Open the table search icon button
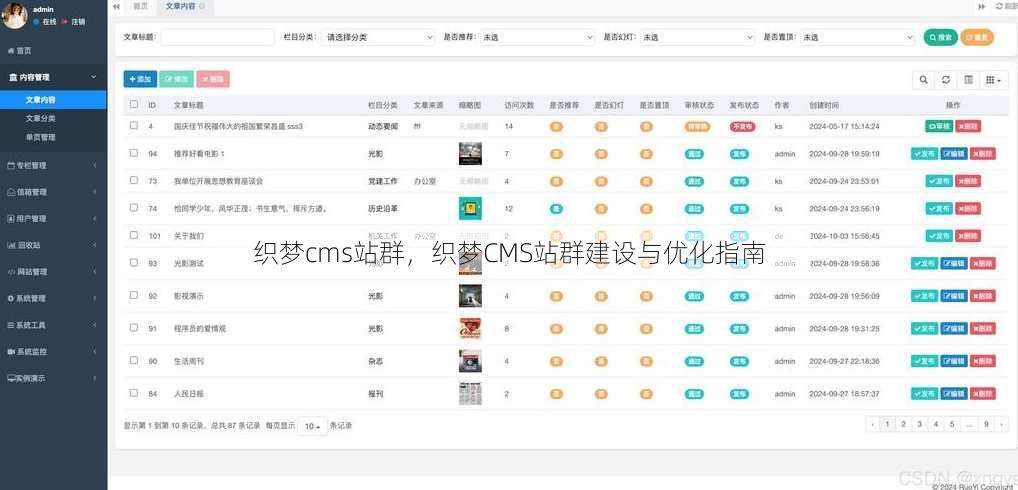Screen dimensions: 1018x490 tap(923, 80)
